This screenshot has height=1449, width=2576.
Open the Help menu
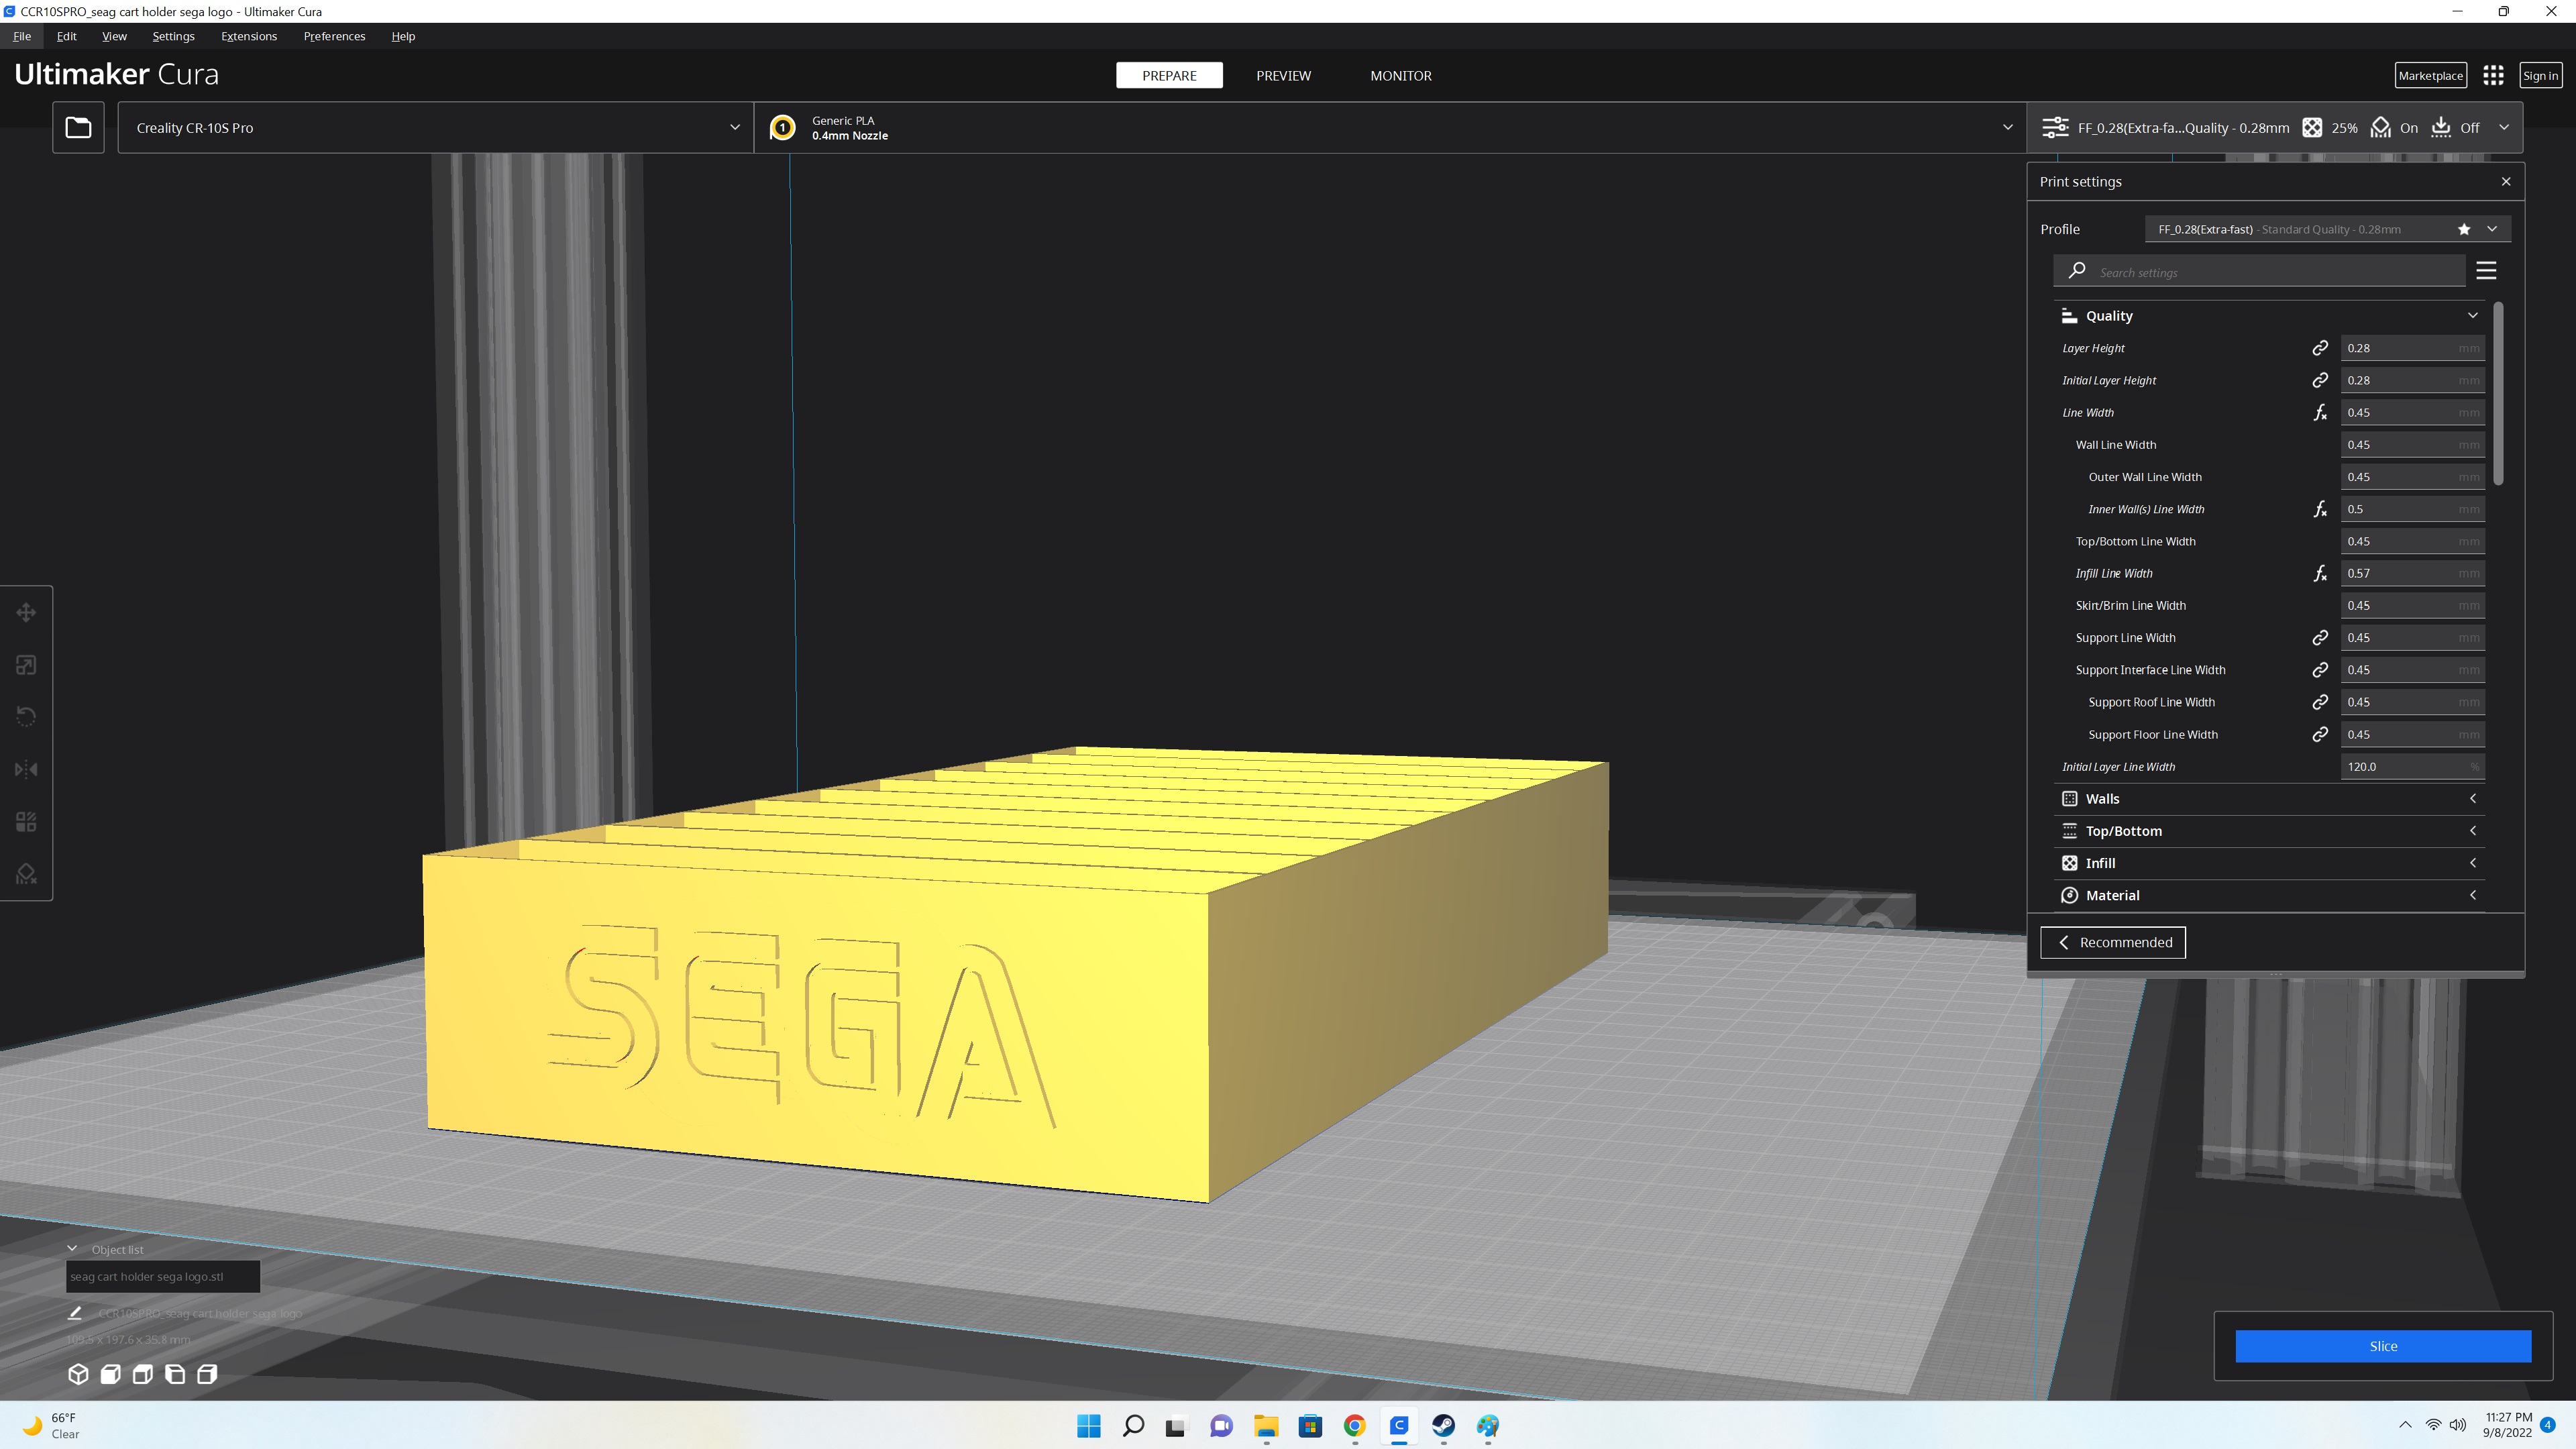pyautogui.click(x=403, y=36)
